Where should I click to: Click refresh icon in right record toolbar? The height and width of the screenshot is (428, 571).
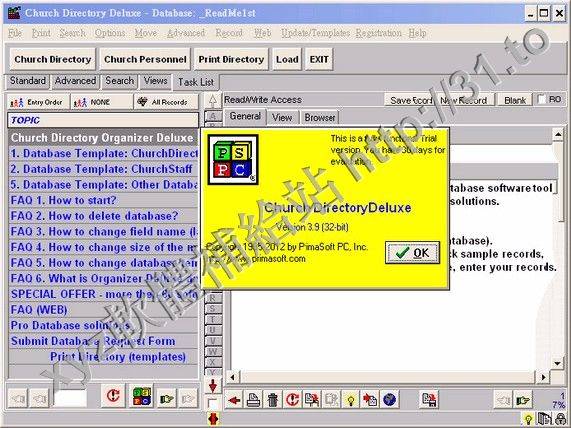[x=292, y=400]
